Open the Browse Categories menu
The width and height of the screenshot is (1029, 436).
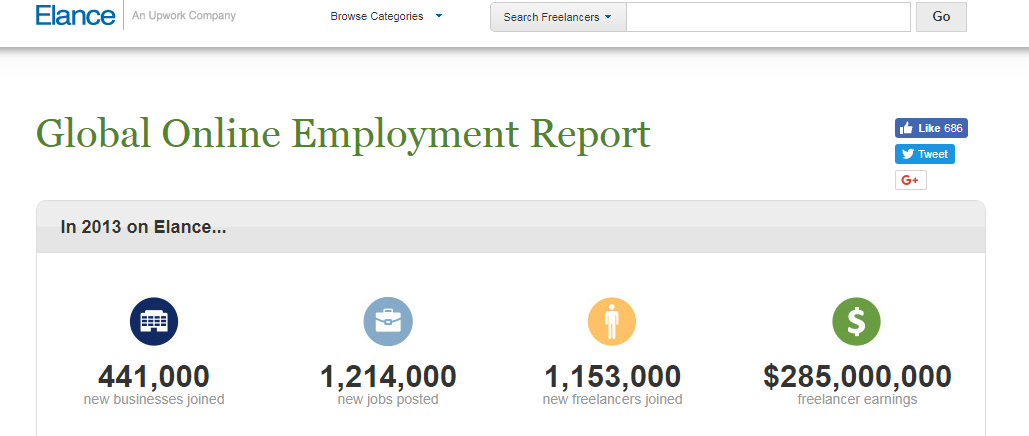386,16
